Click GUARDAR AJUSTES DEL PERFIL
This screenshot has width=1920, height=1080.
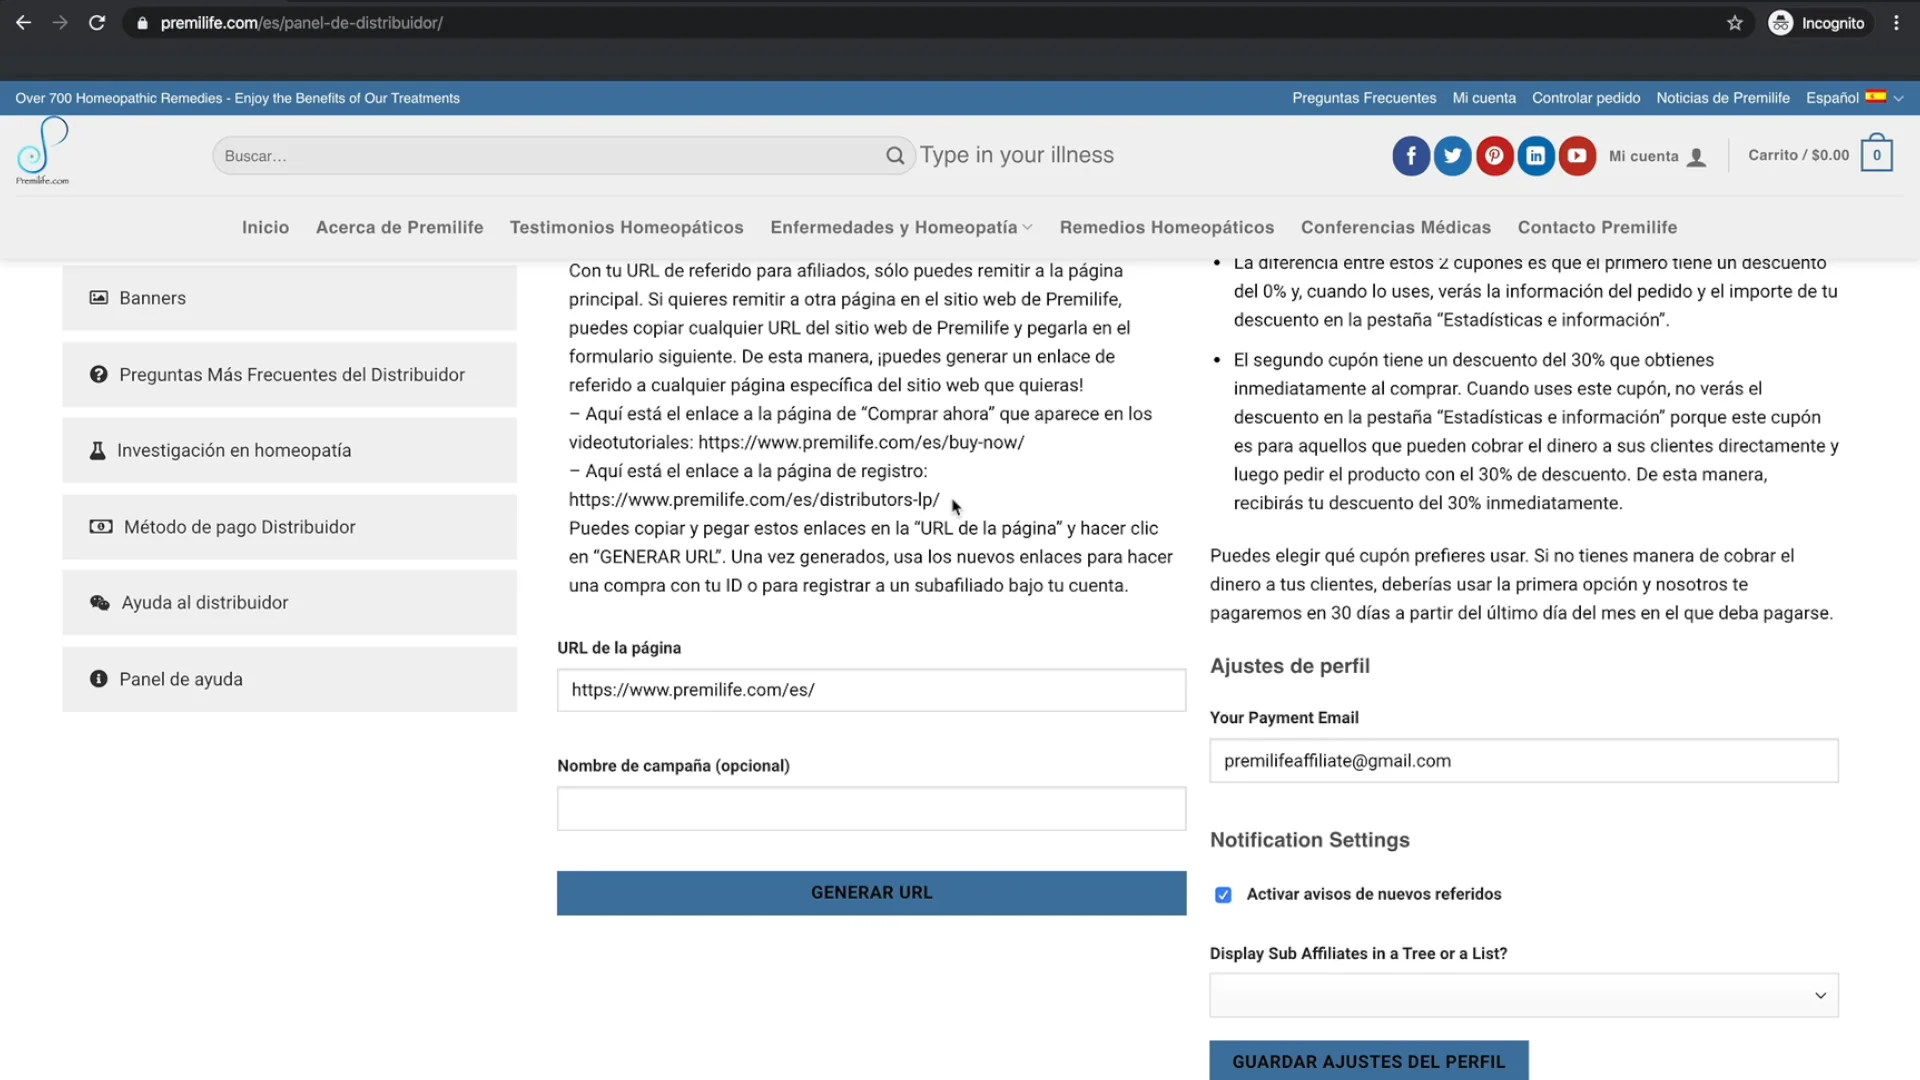(1368, 1061)
